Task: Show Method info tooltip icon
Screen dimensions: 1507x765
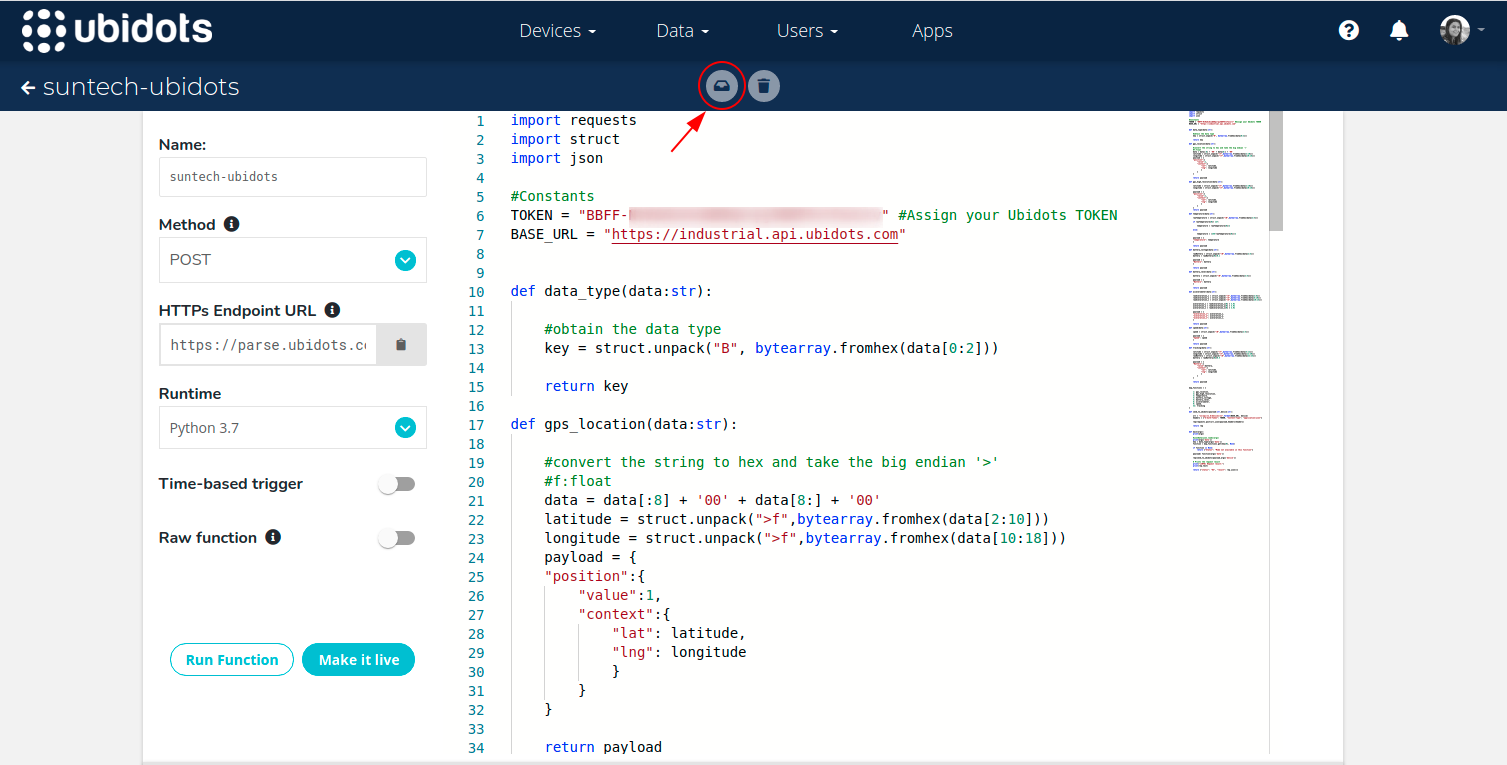Action: pyautogui.click(x=231, y=224)
